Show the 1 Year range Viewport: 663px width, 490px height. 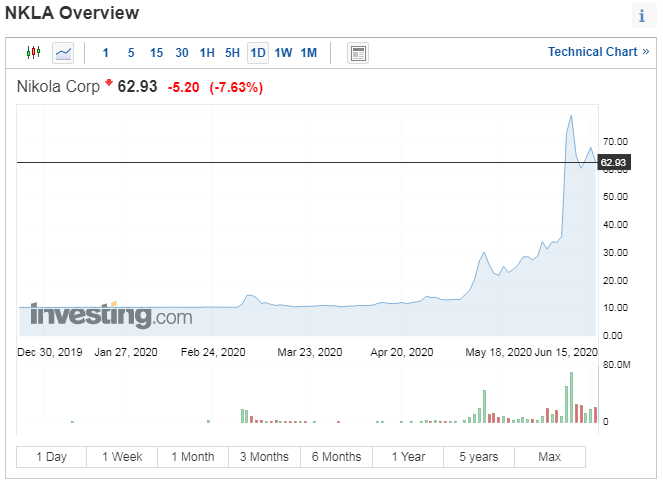pyautogui.click(x=408, y=457)
